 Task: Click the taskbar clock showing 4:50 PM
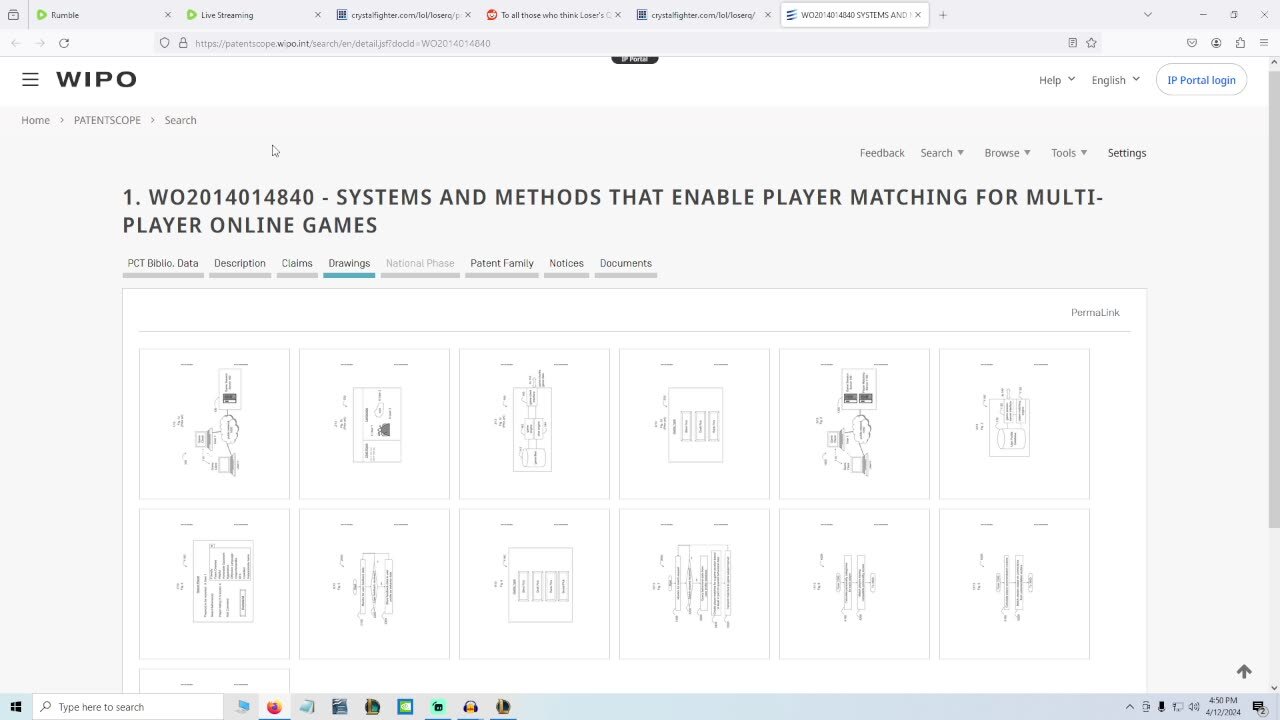pos(1224,706)
